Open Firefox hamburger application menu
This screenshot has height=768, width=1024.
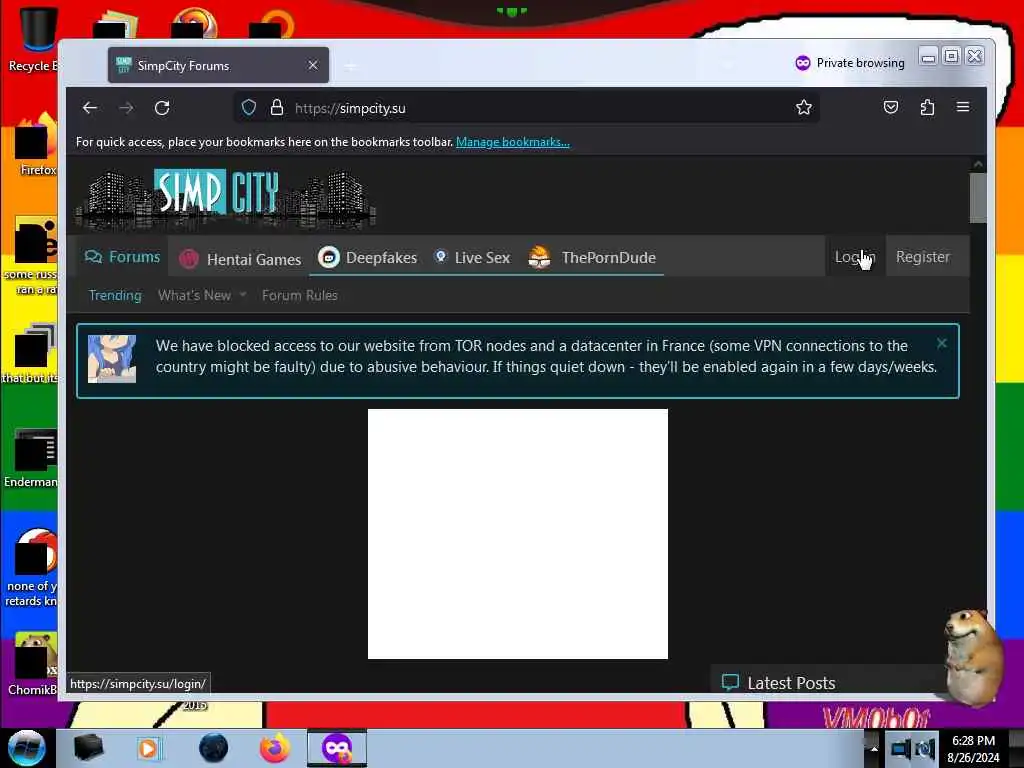pos(963,107)
